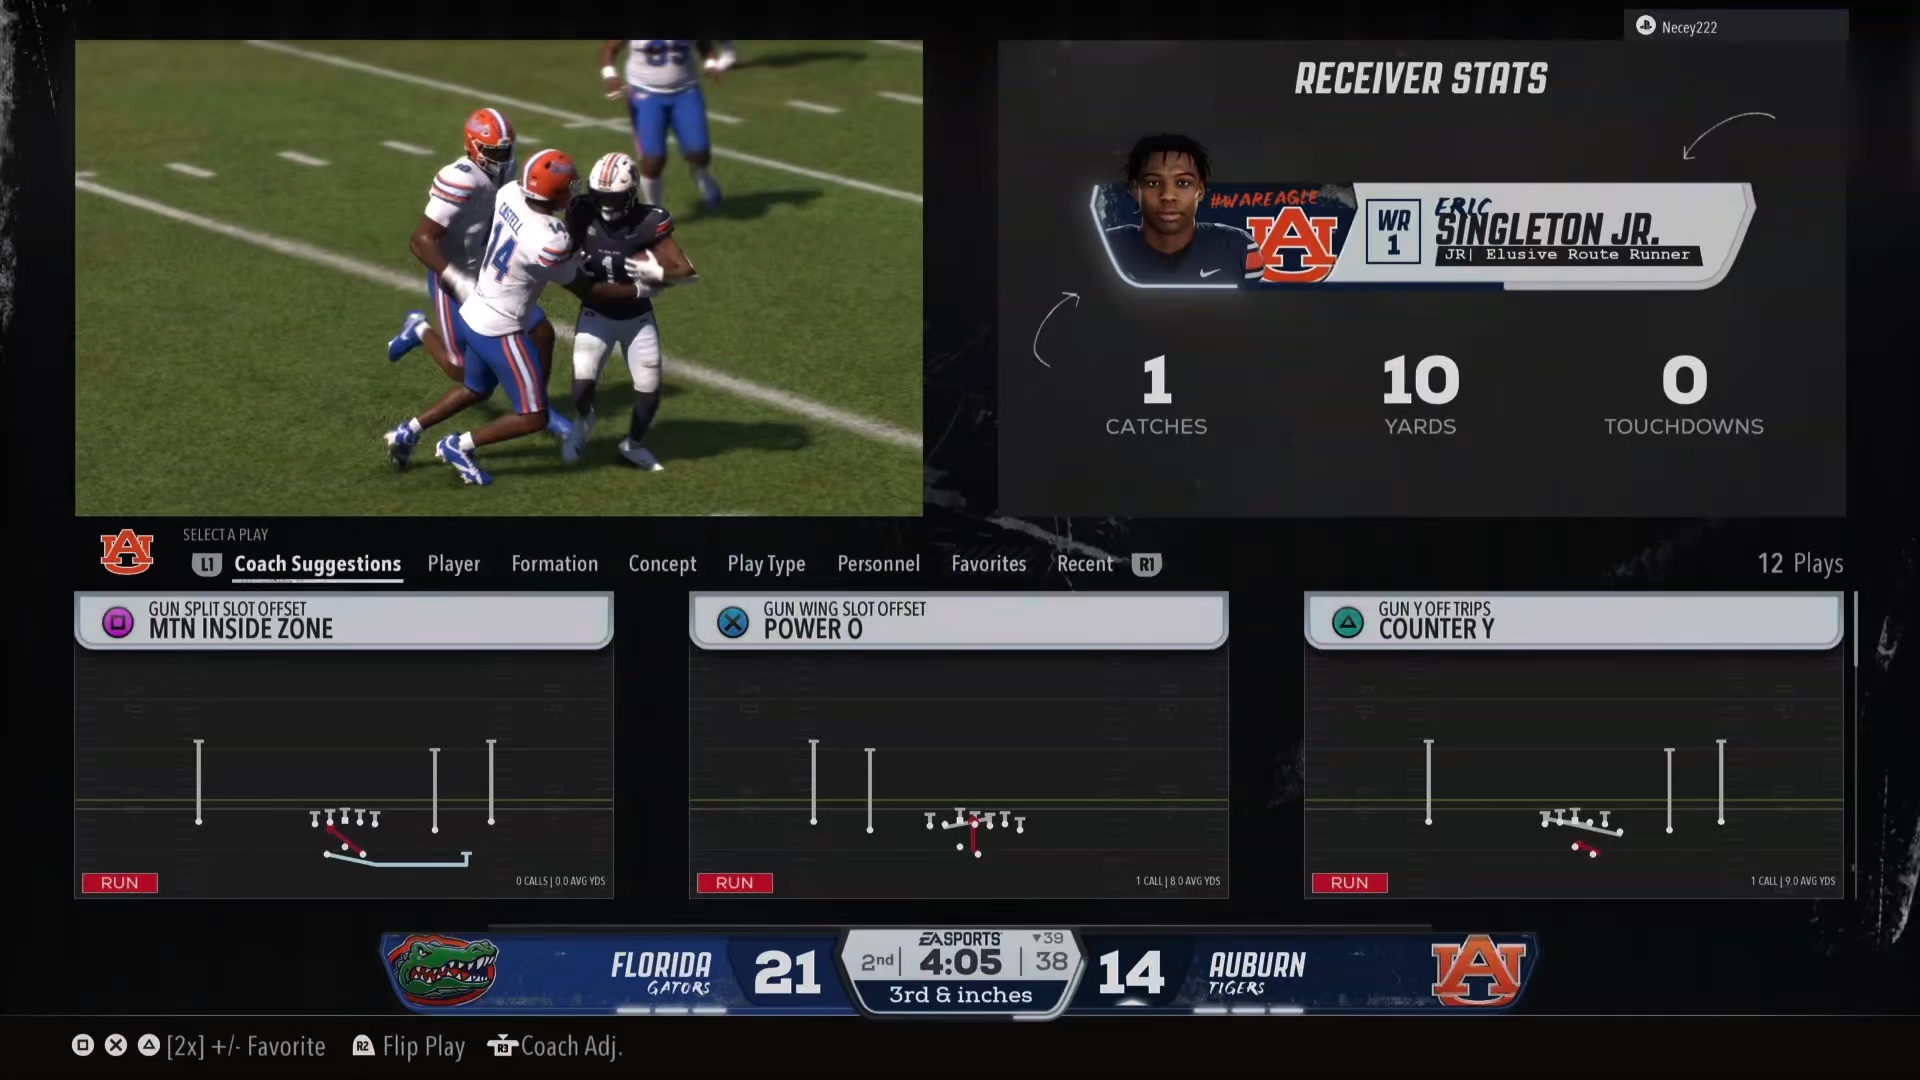Click the Auburn Tigers logo in scoreboard

tap(1478, 970)
